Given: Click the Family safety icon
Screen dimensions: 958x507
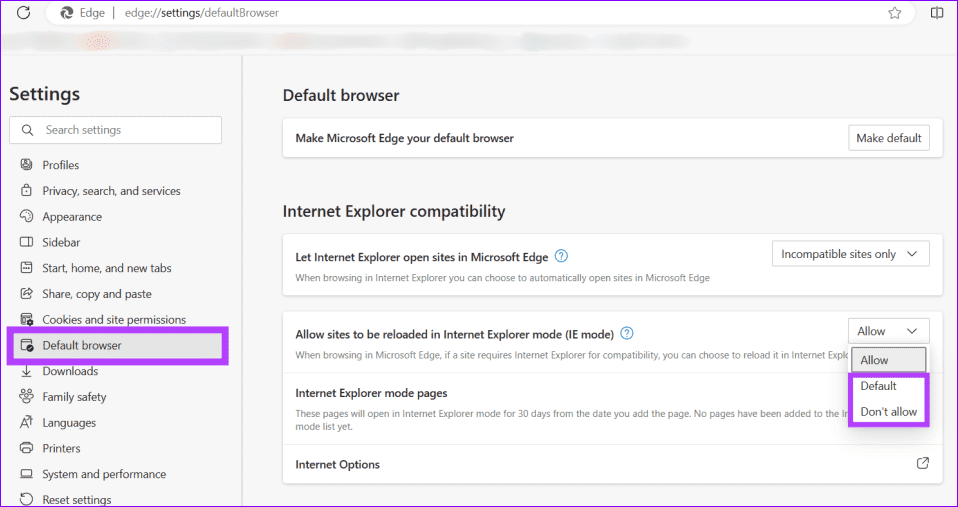Looking at the screenshot, I should click(x=26, y=396).
